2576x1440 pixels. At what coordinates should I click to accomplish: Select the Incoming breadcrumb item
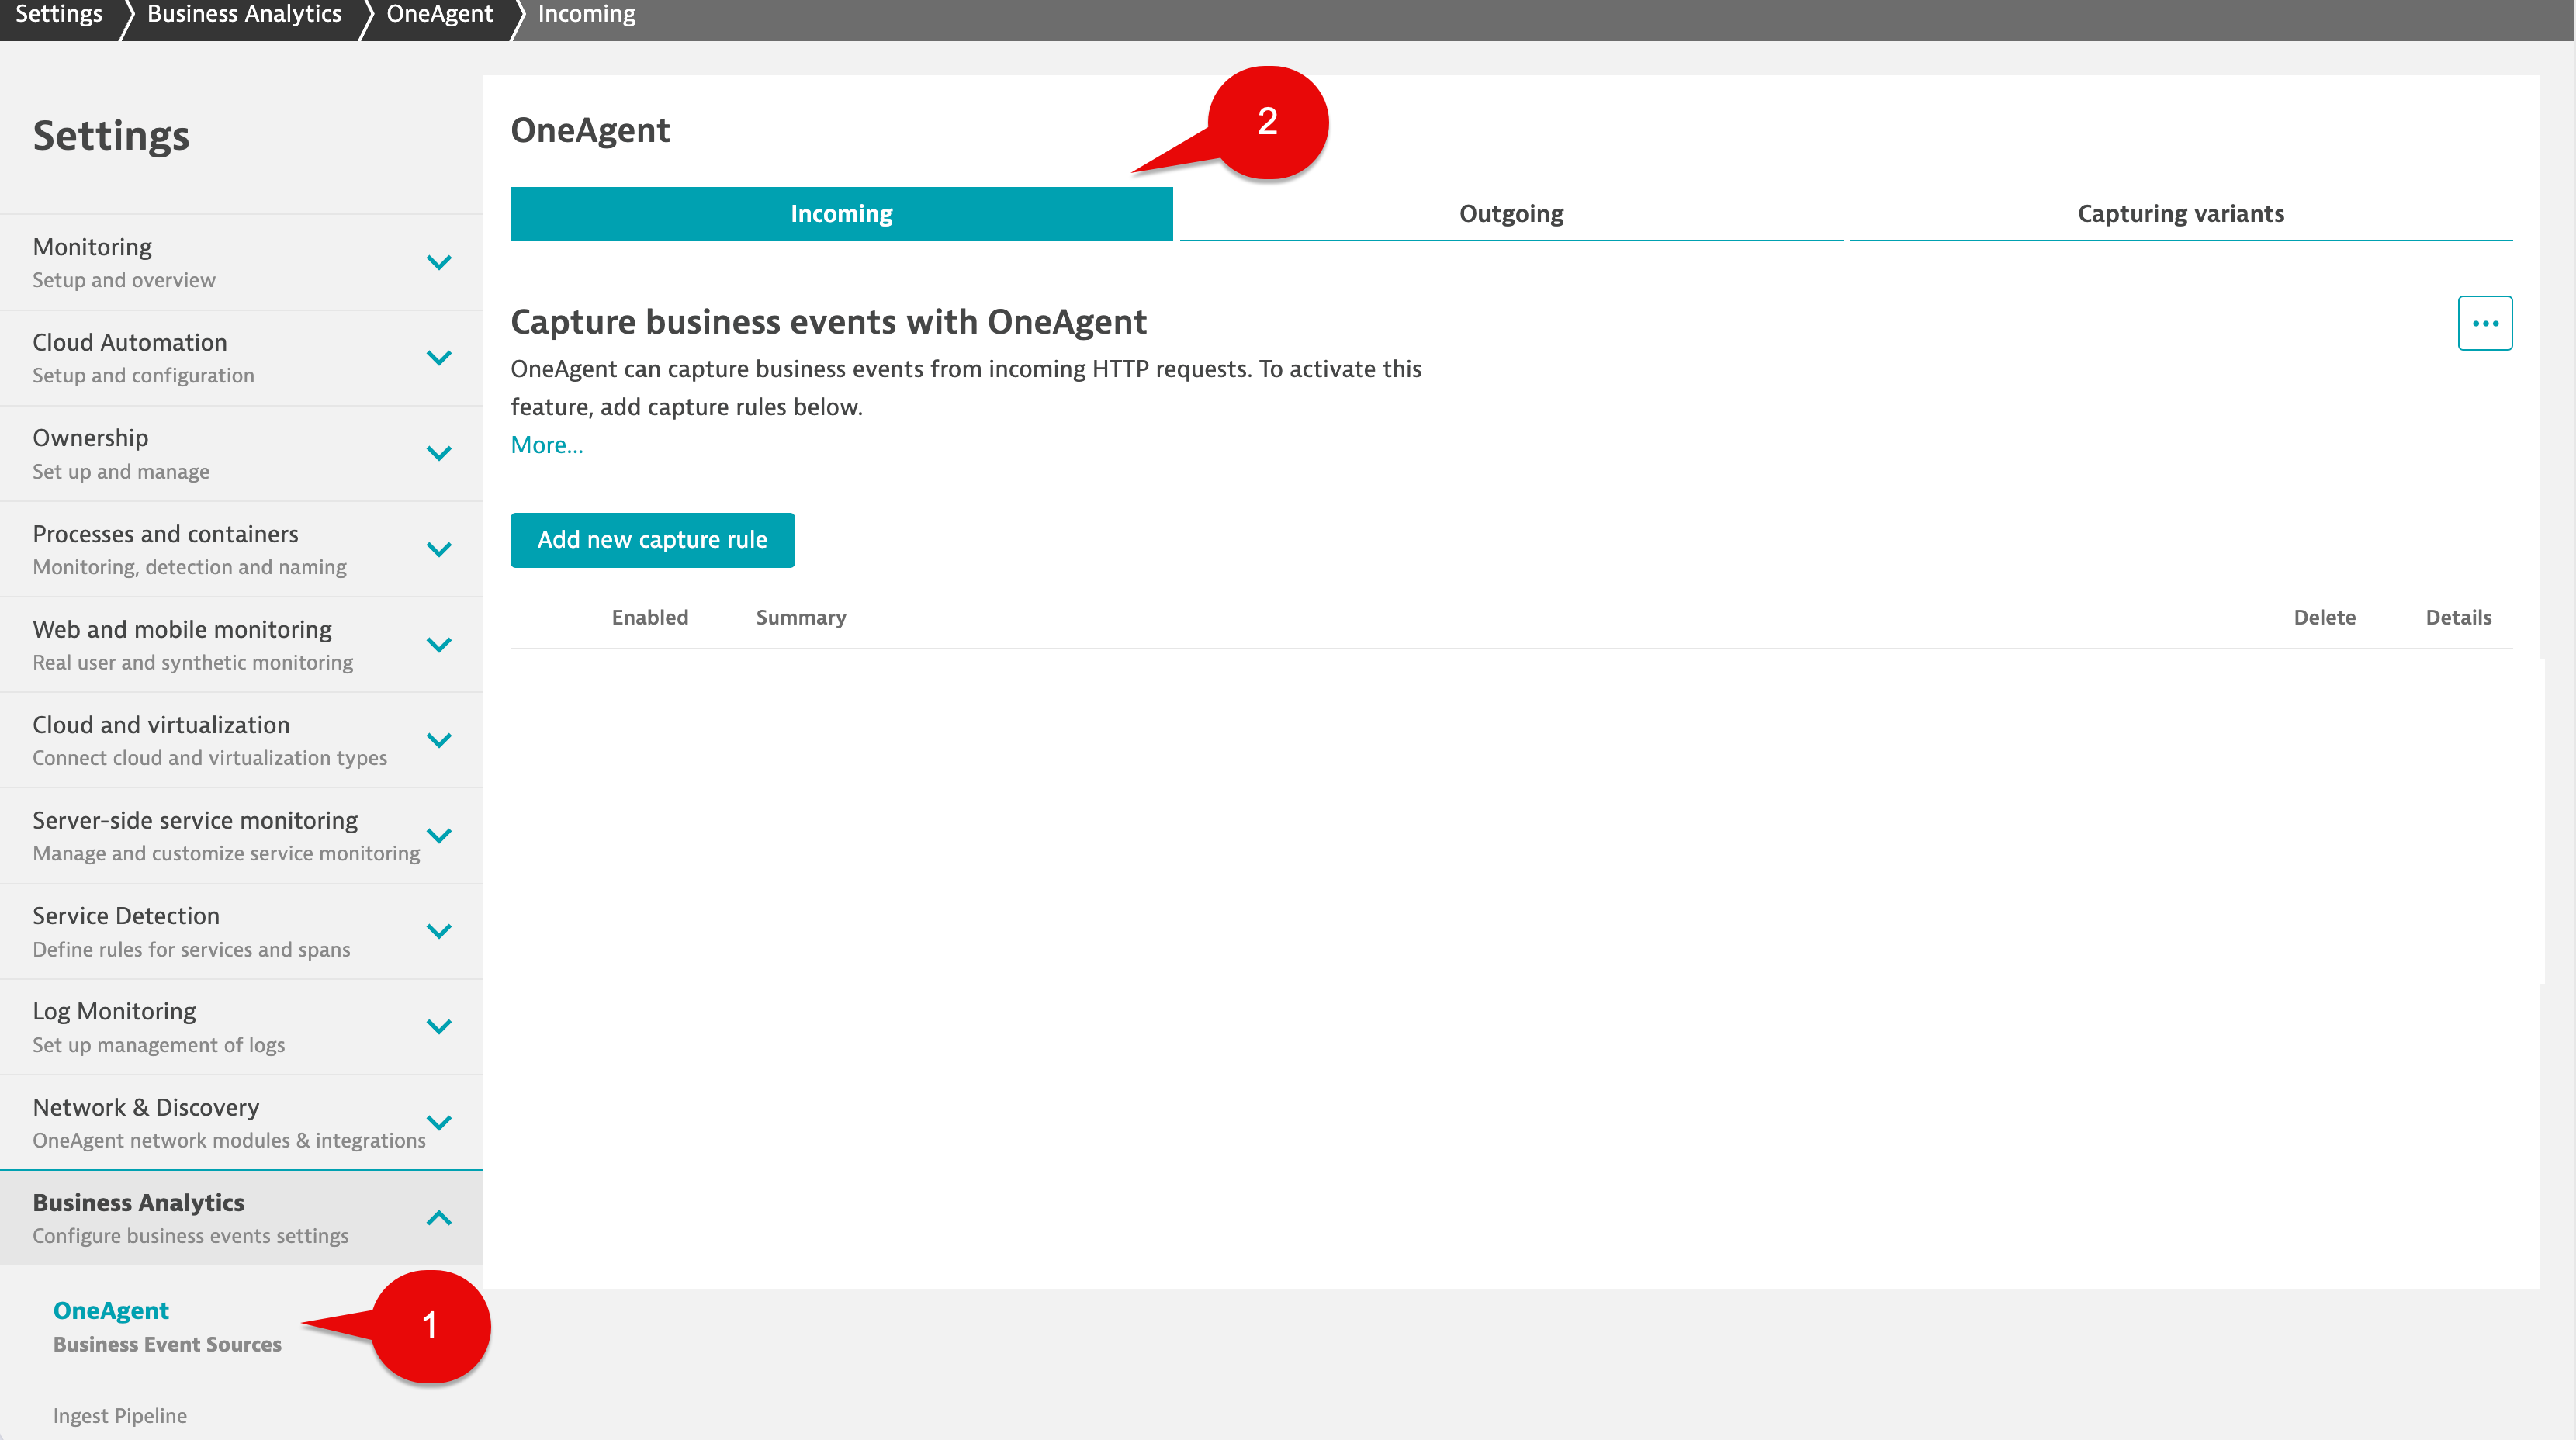(x=586, y=14)
